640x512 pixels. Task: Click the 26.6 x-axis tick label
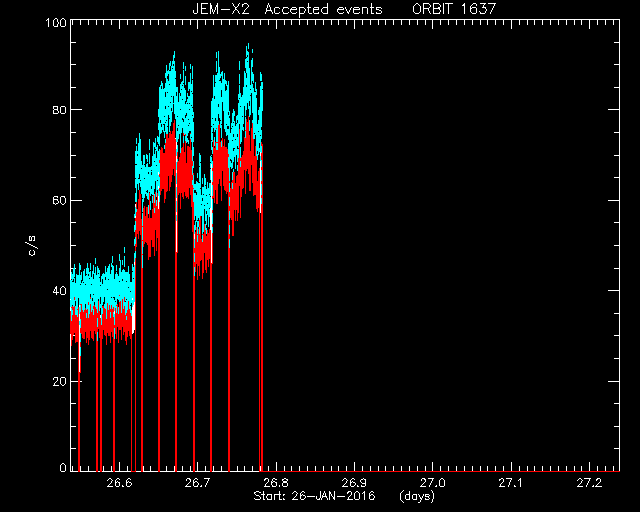click(119, 483)
